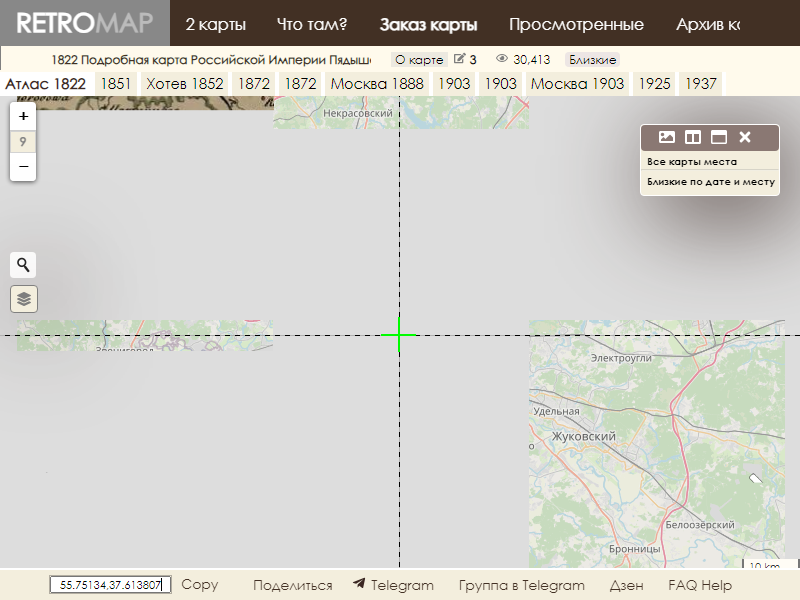
Task: Click the eye views counter icon
Action: tap(502, 59)
